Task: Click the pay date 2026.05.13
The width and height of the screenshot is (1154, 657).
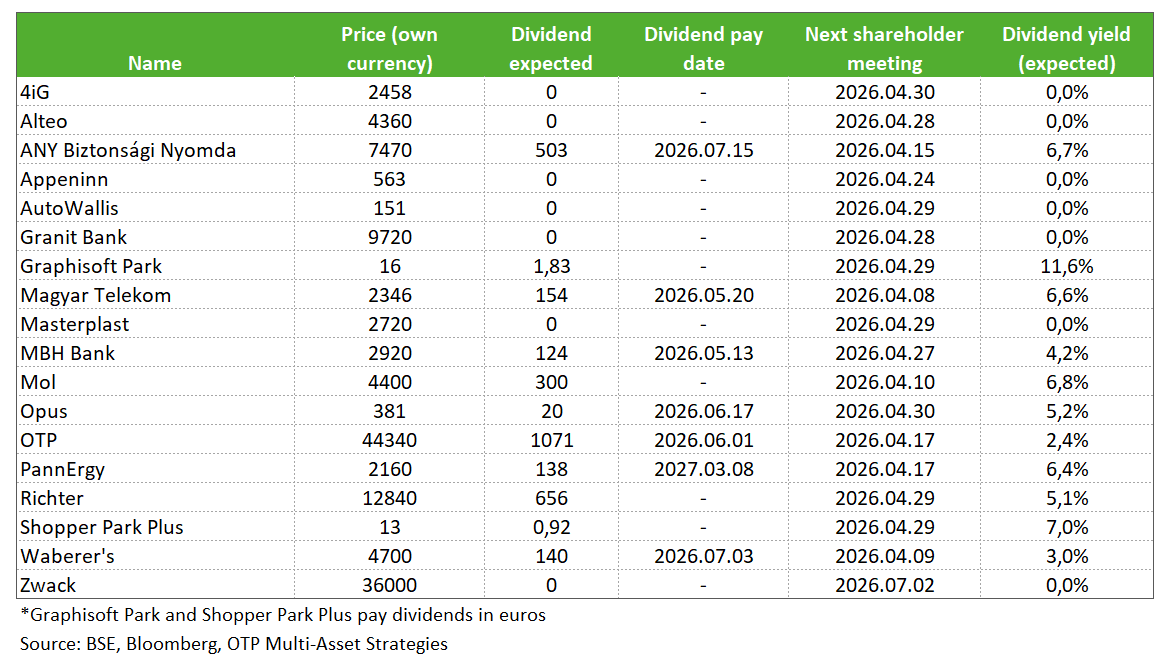Action: click(704, 353)
